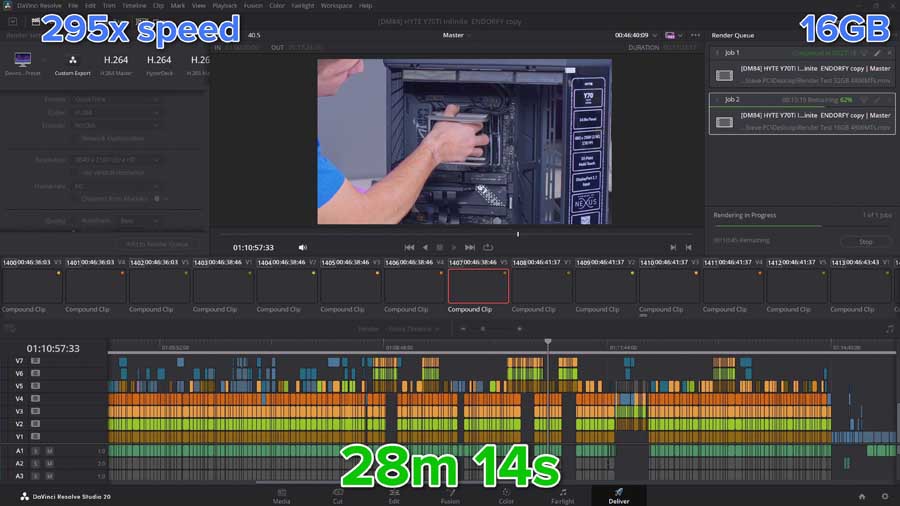Select the highlighted Compound Clip thumbnail 1407

478,286
